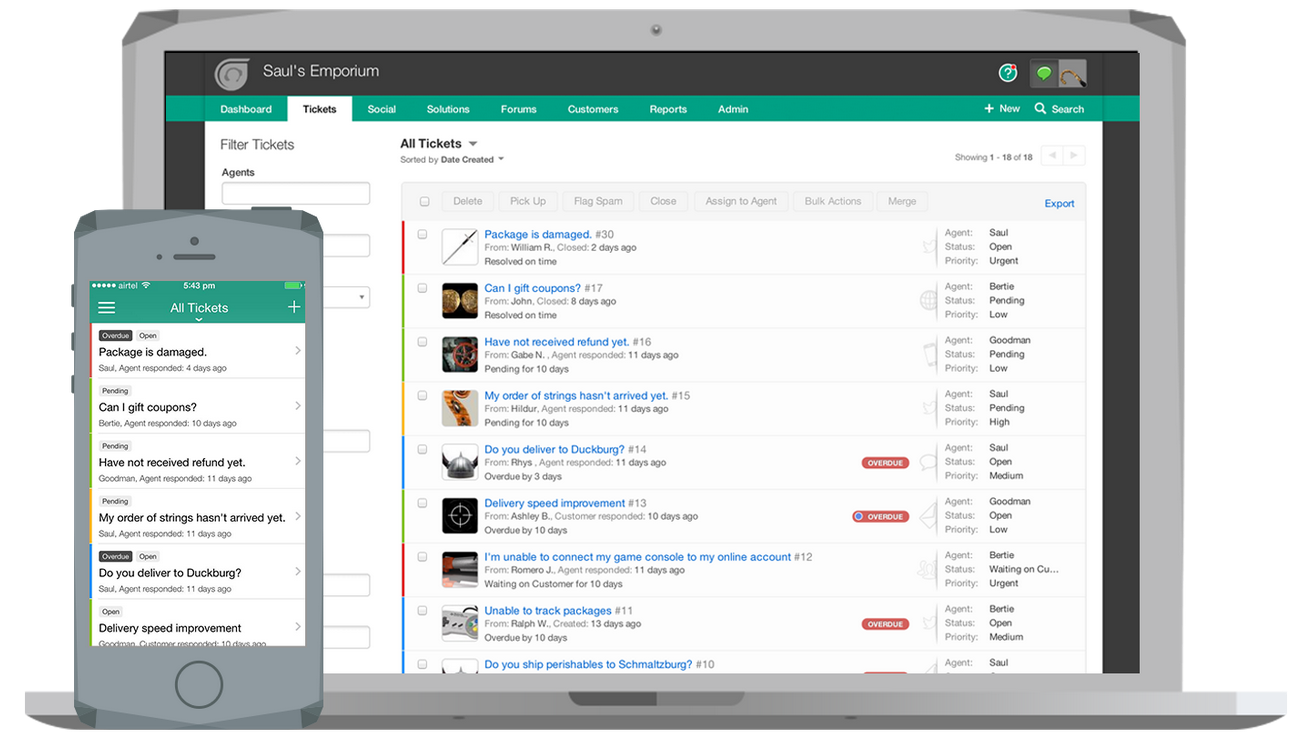Image resolution: width=1302 pixels, height=732 pixels.
Task: Click the Flag Spam button
Action: point(598,201)
